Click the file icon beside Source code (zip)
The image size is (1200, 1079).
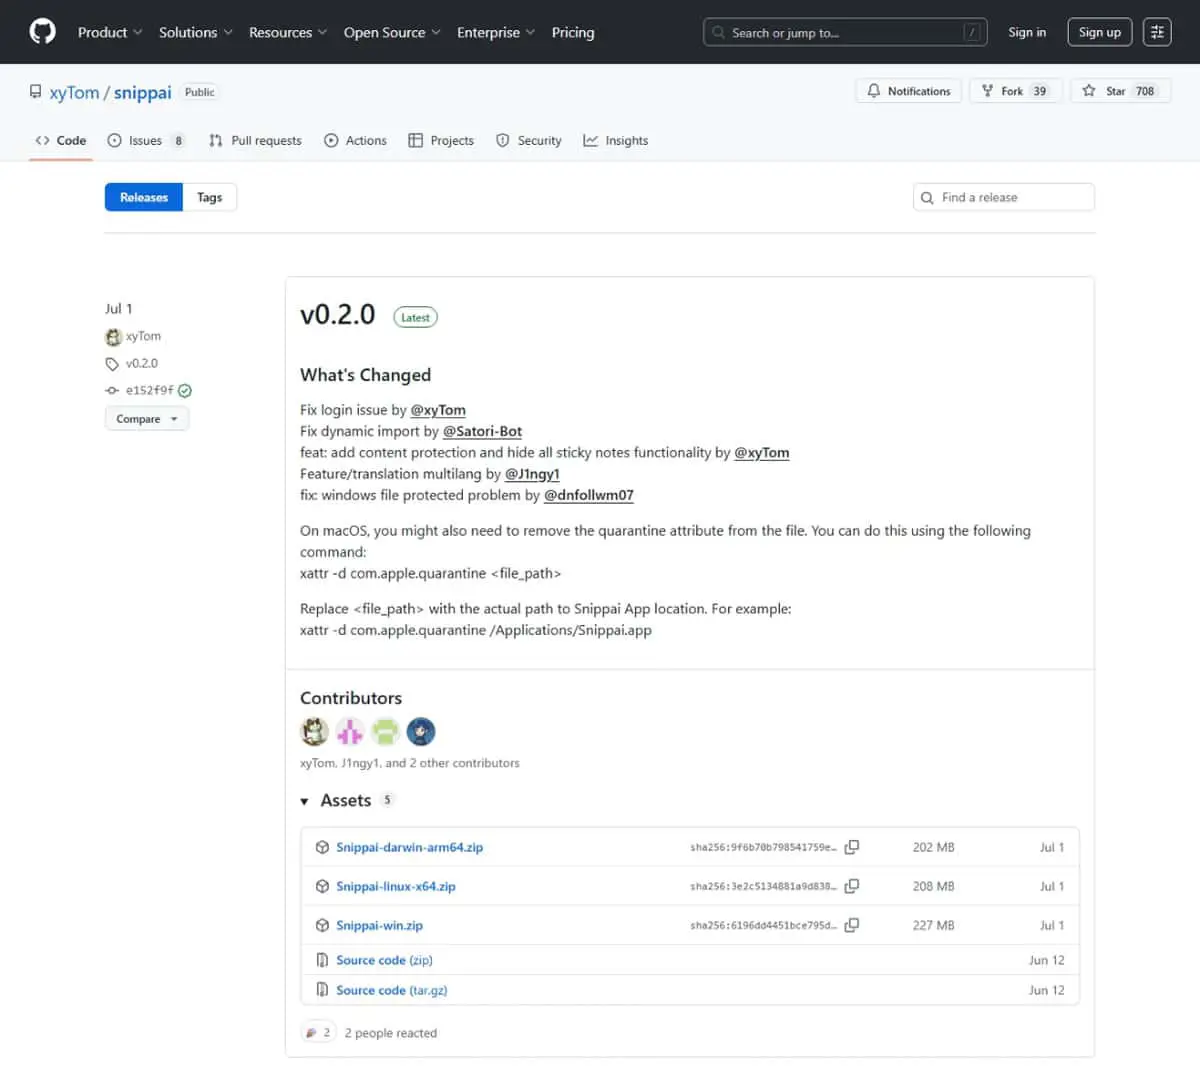322,960
